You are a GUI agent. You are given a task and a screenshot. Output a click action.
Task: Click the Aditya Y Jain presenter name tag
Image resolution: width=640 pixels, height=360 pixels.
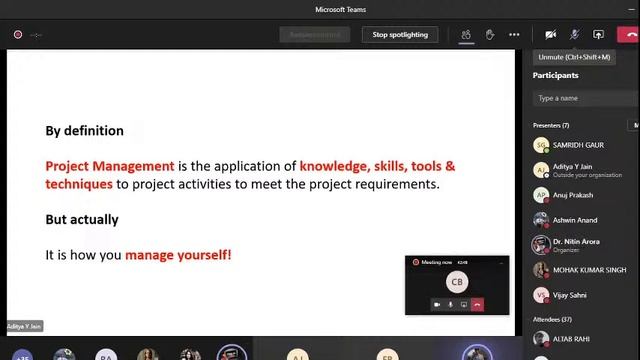[24, 326]
